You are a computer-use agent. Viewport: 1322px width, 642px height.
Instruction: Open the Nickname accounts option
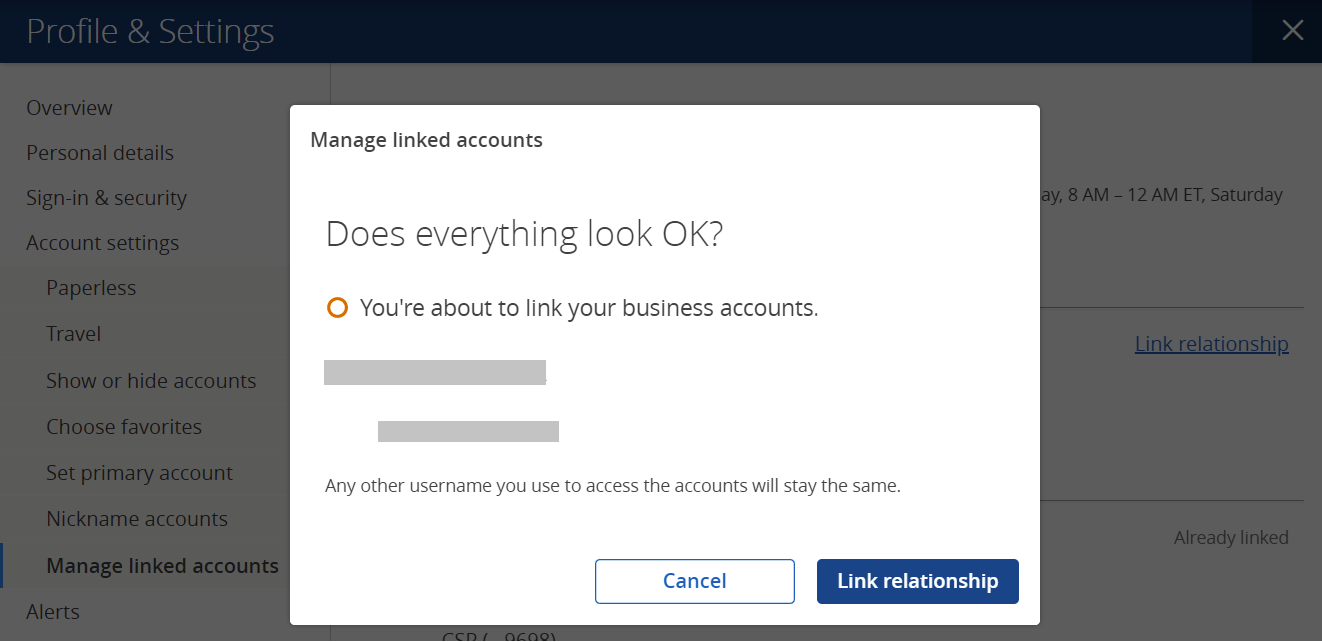[137, 518]
